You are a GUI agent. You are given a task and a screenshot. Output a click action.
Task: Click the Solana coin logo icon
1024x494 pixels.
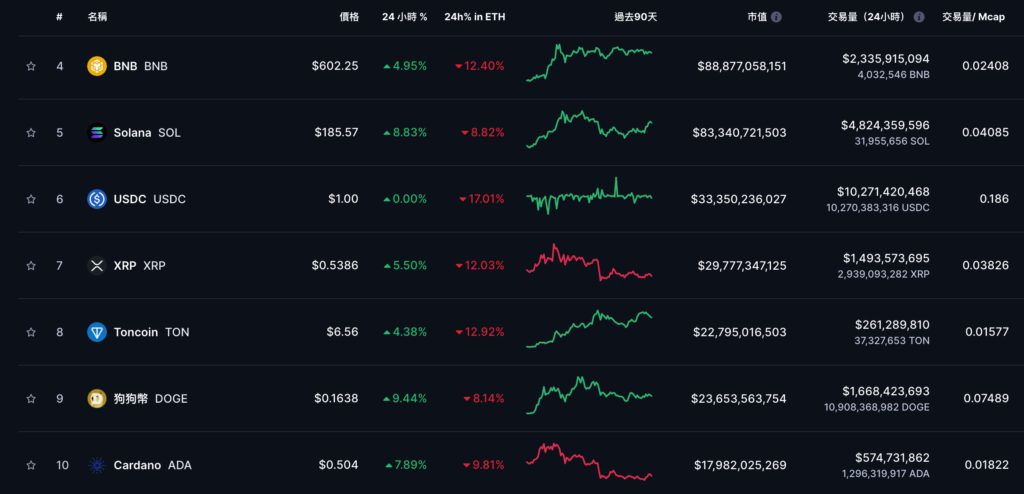(97, 133)
